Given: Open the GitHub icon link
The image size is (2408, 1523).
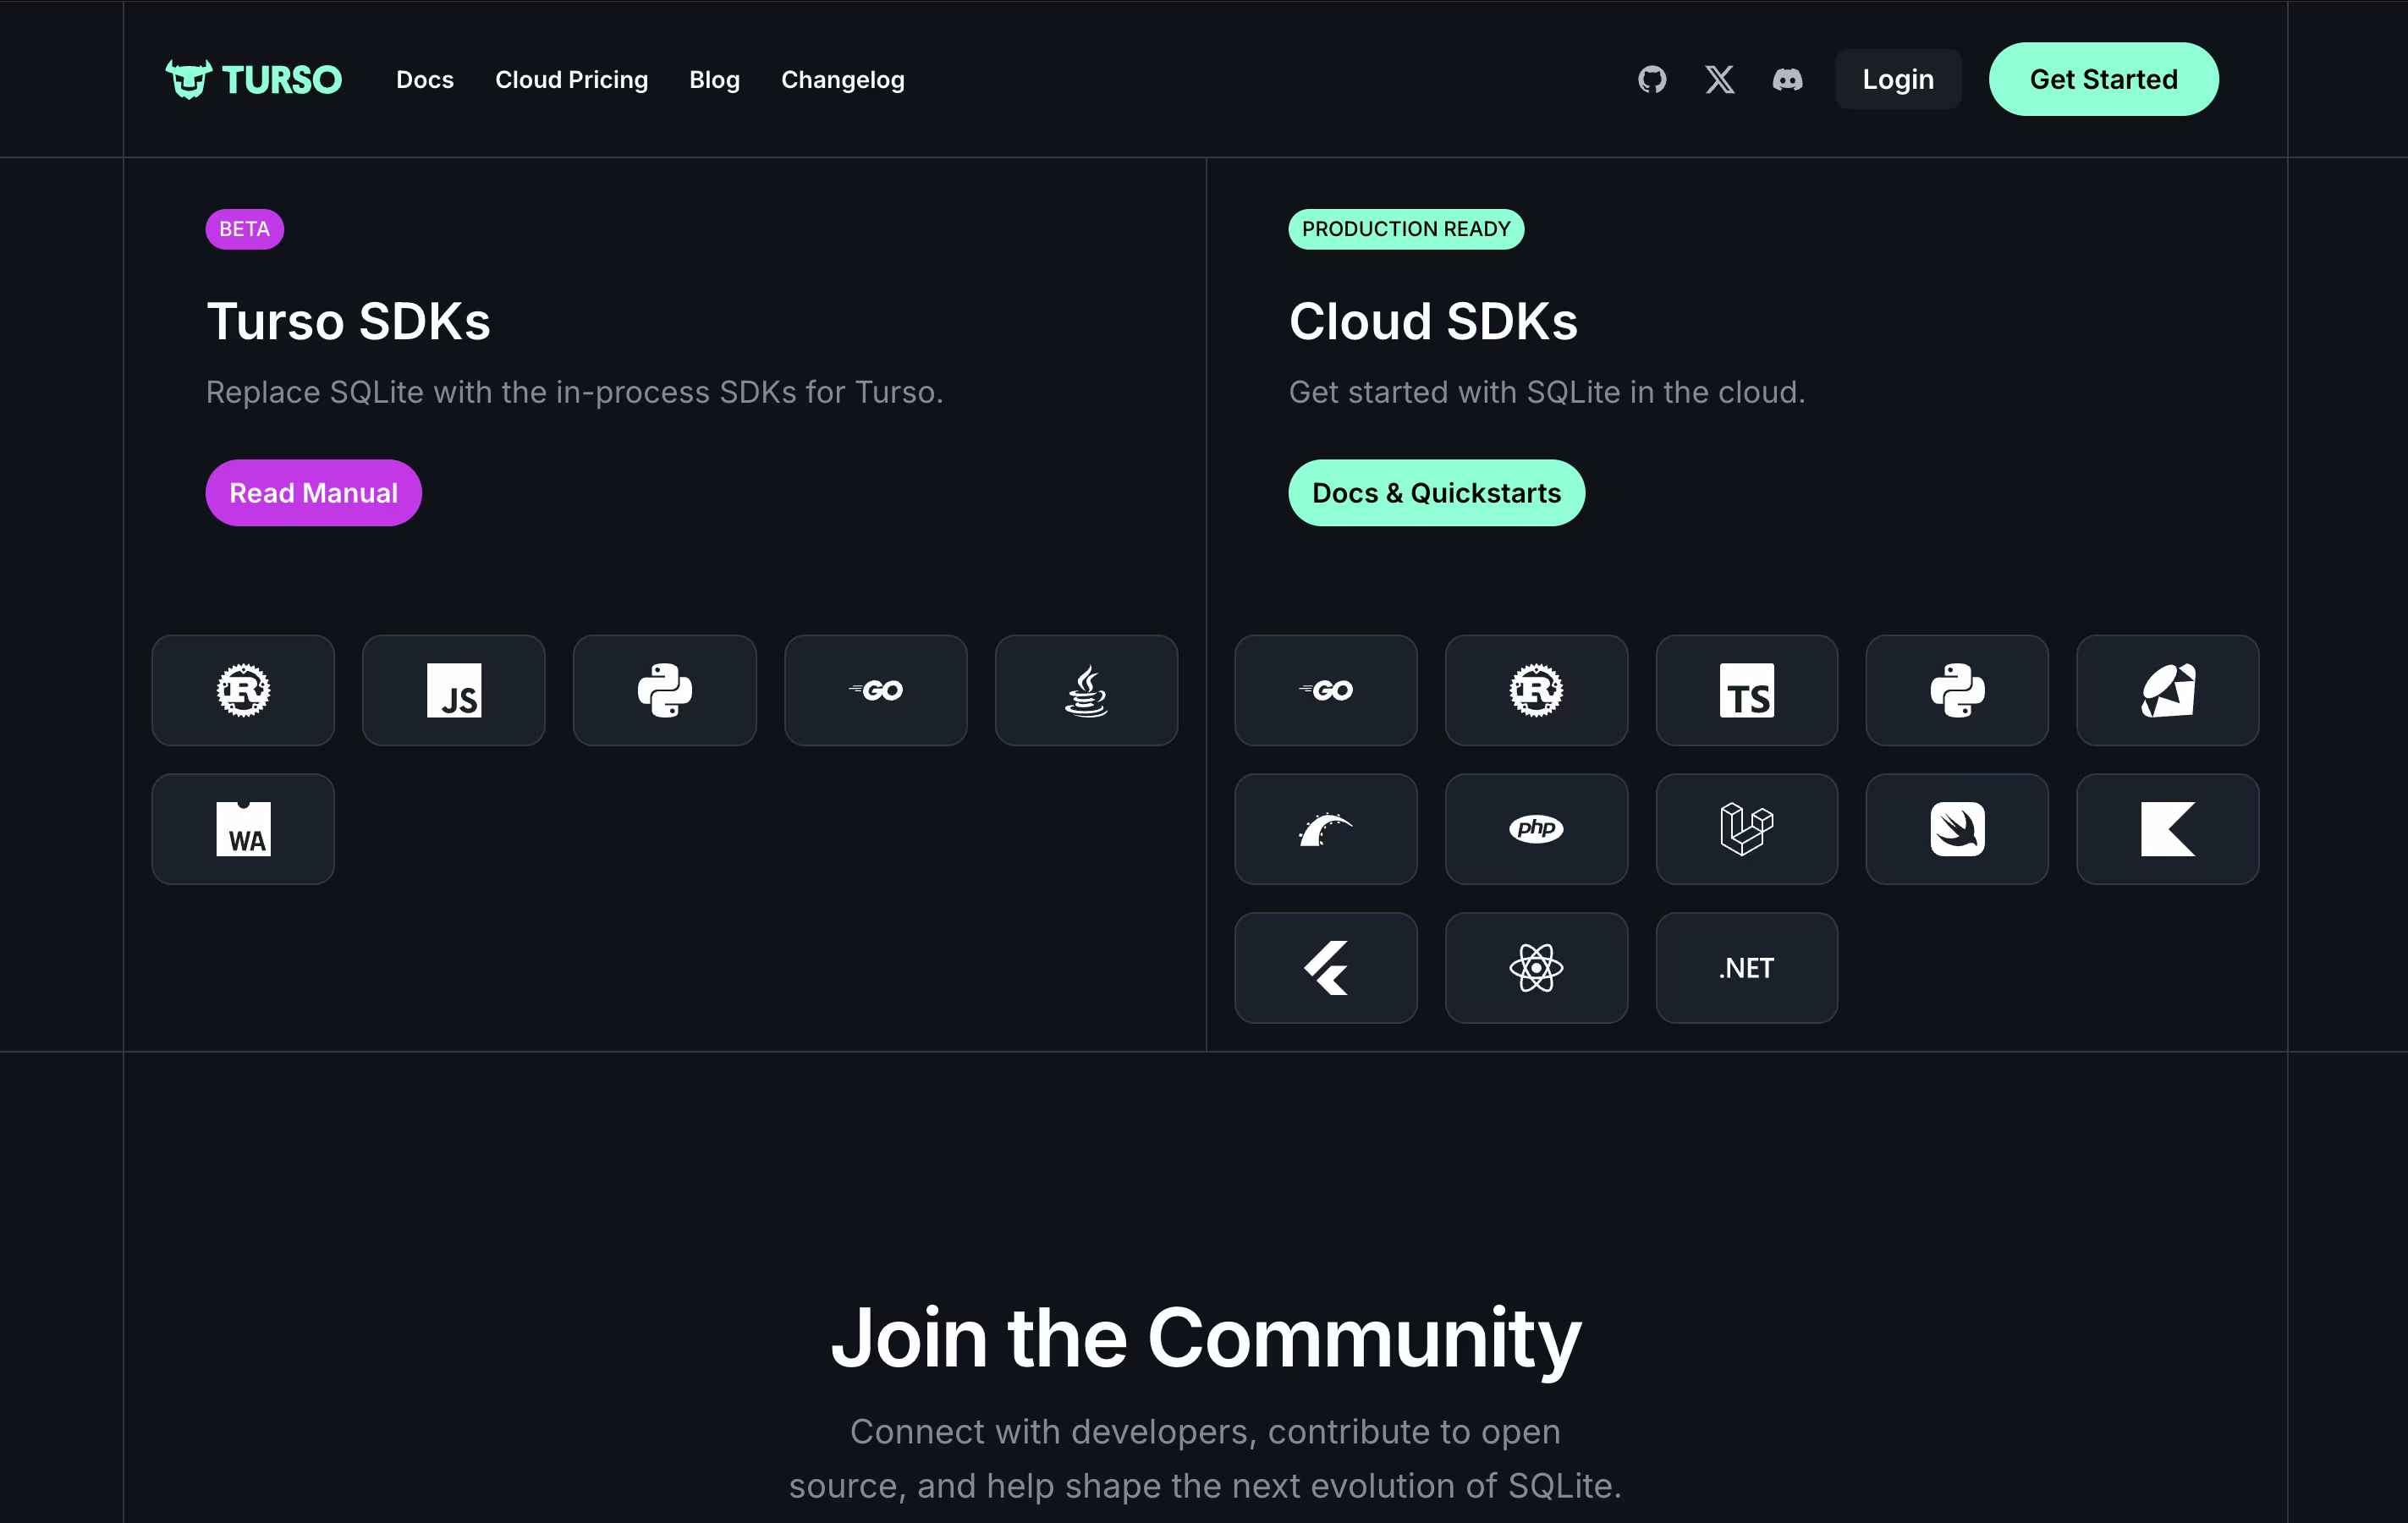Looking at the screenshot, I should 1652,79.
